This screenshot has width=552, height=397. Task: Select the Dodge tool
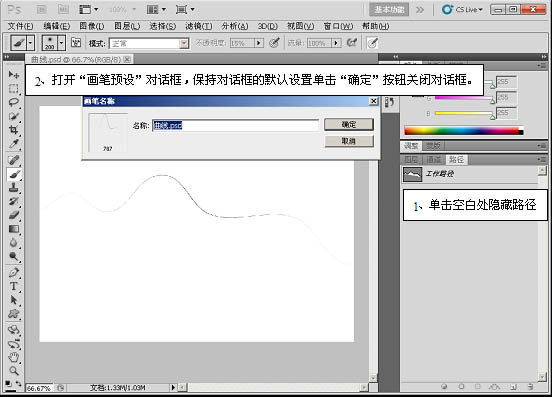[x=14, y=256]
